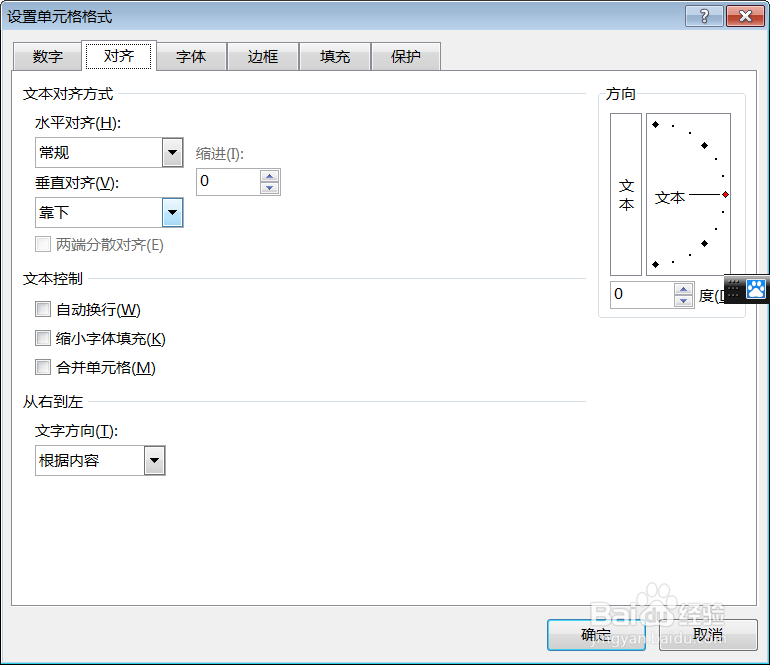Open the 边框 tab
Image resolution: width=770 pixels, height=665 pixels.
point(263,56)
